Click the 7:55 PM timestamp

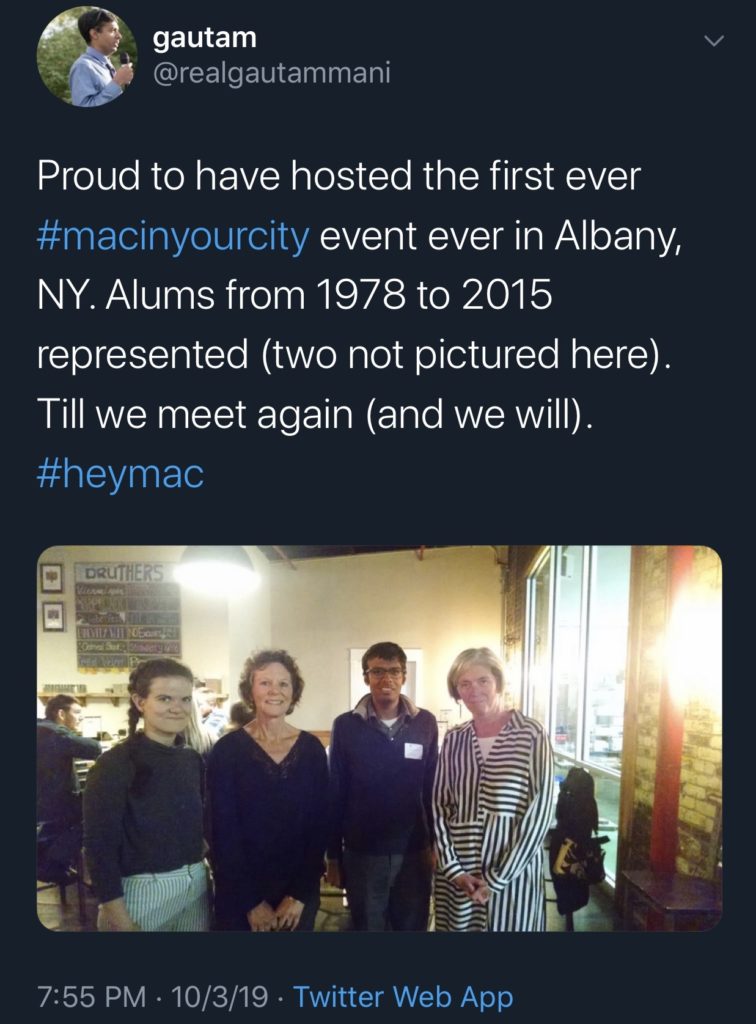point(90,996)
